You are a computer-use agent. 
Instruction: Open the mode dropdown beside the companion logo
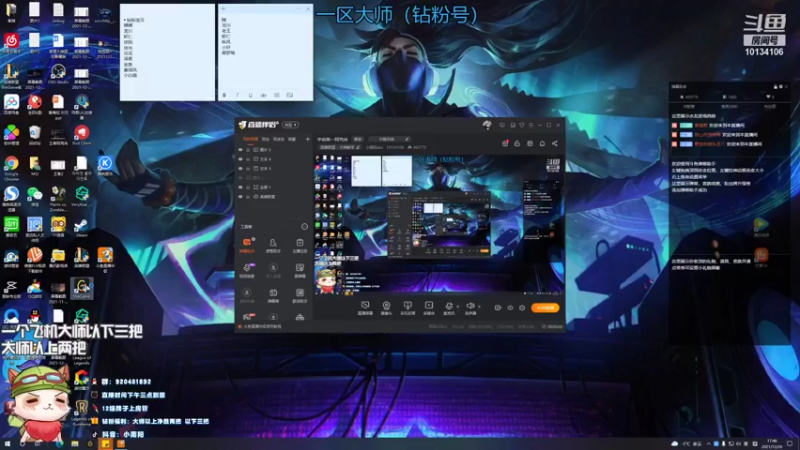click(290, 125)
